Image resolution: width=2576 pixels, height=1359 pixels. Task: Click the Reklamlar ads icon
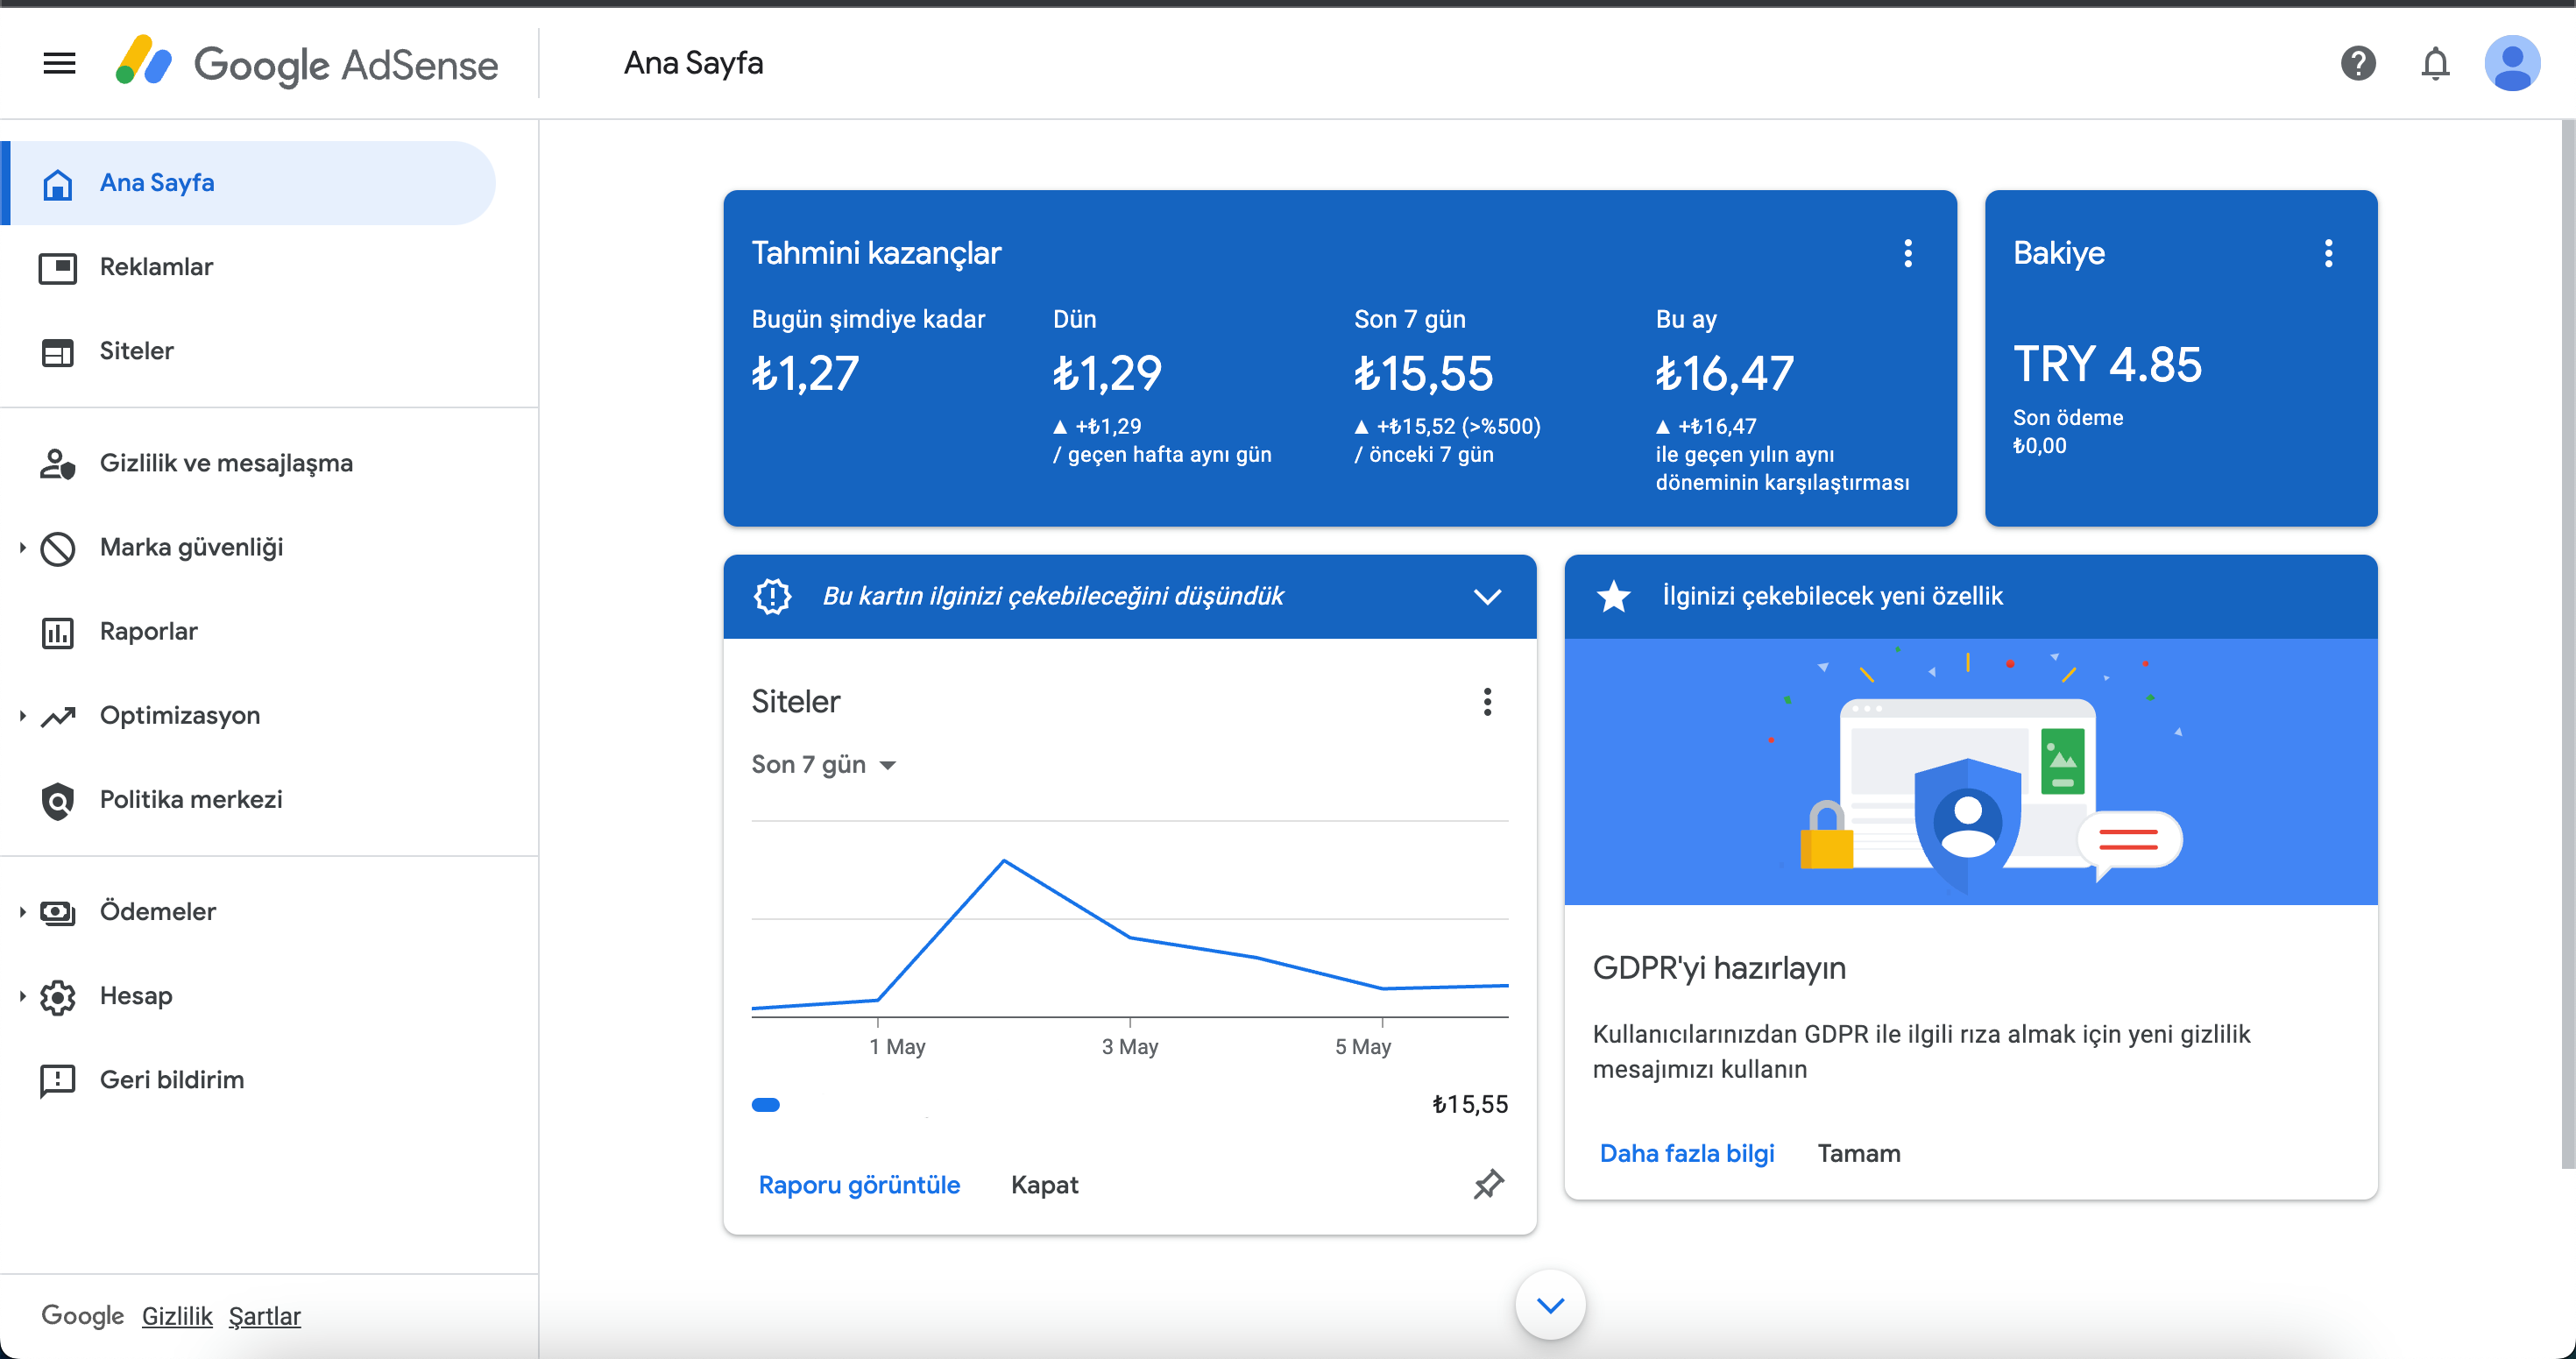coord(58,267)
